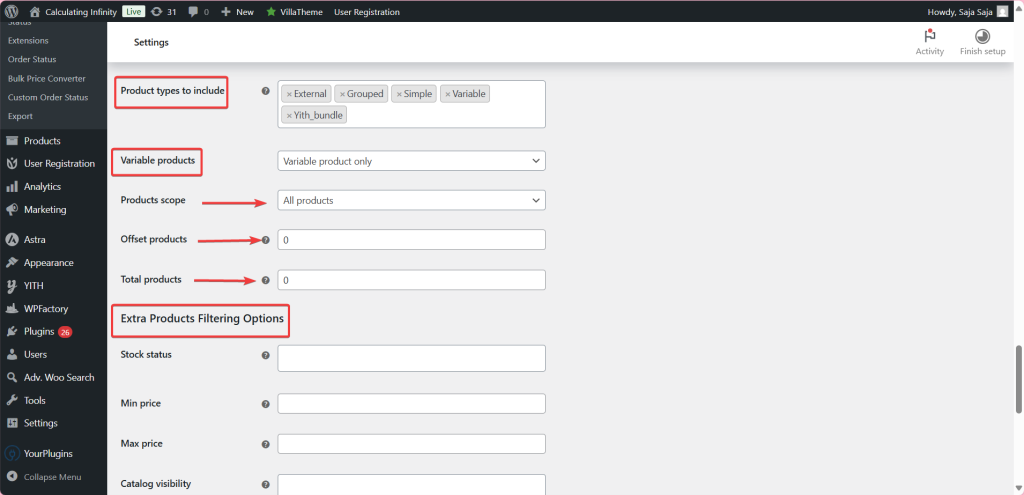The height and width of the screenshot is (495, 1024).
Task: Click the Analytics bar chart icon
Action: coord(12,187)
